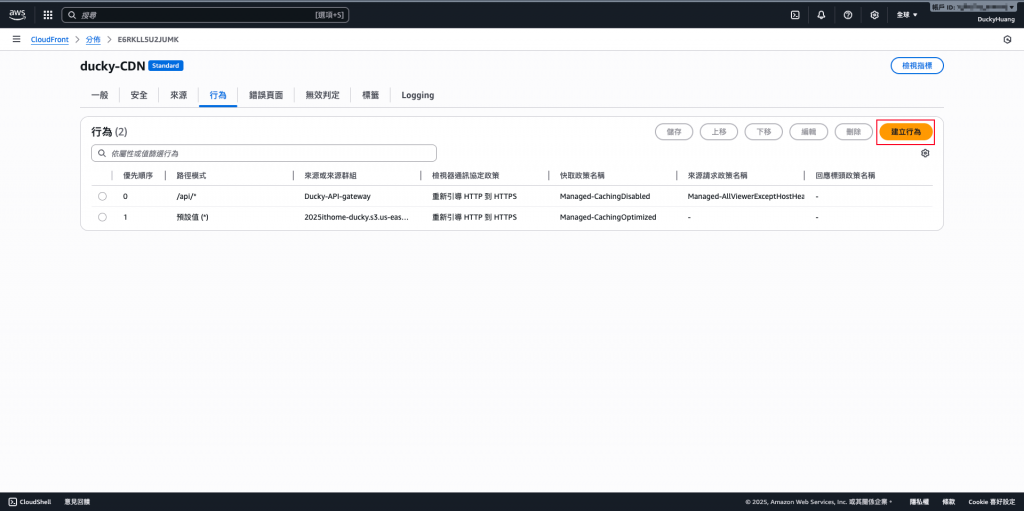Click the Managed-CachingDisabled cell

point(605,196)
